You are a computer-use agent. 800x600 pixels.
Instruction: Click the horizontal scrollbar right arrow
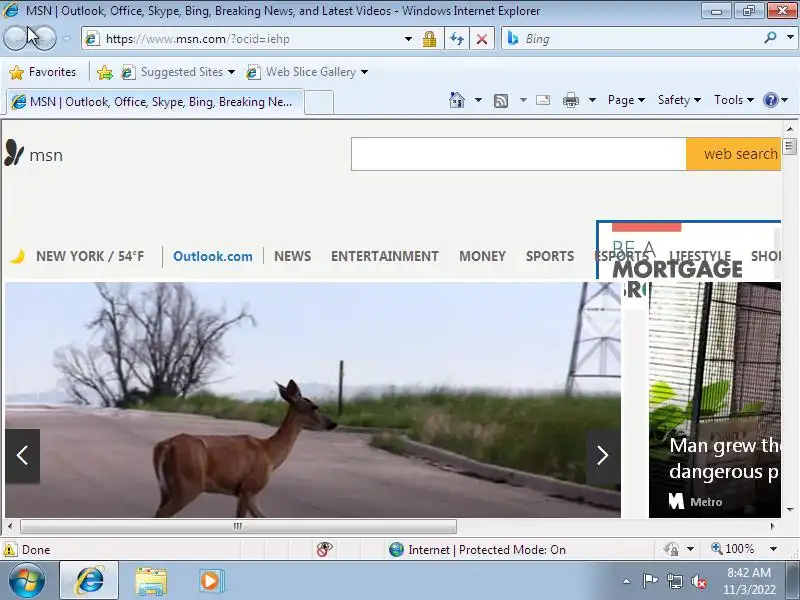pos(773,526)
